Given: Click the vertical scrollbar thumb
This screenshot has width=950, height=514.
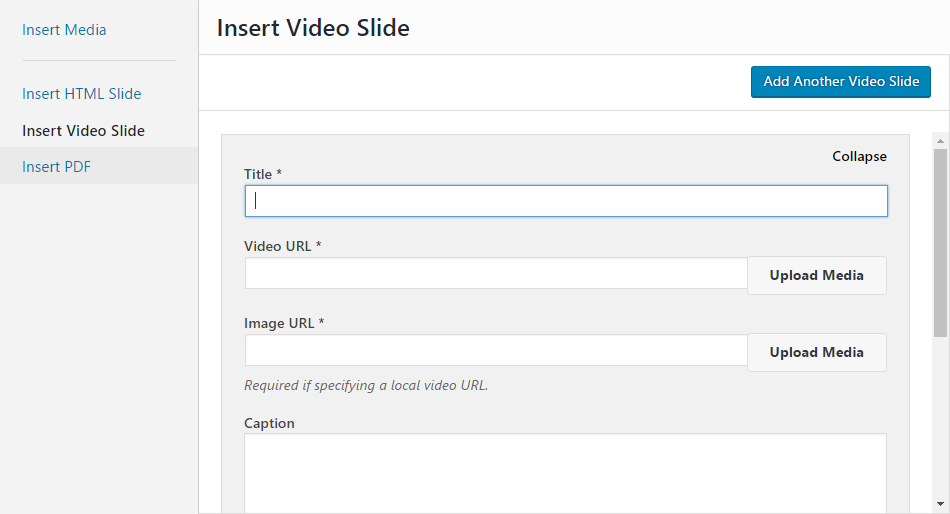Looking at the screenshot, I should coord(940,242).
